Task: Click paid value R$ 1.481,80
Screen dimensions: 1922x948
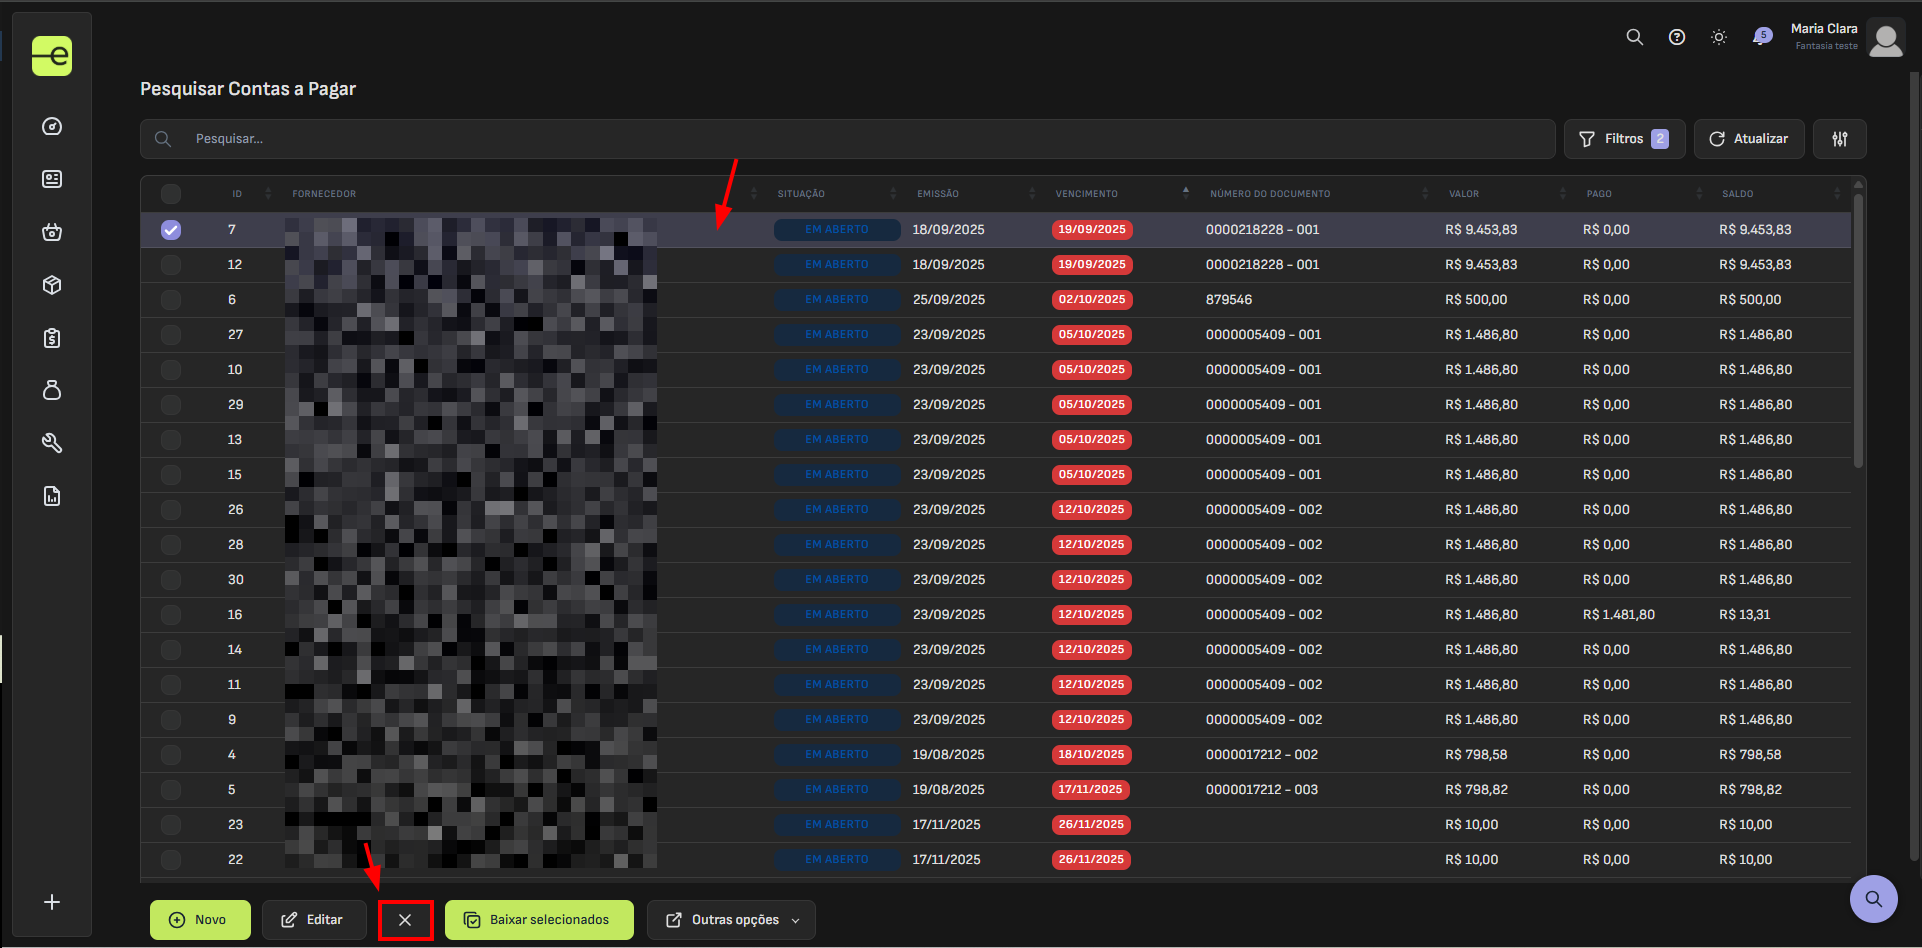Action: (1619, 615)
